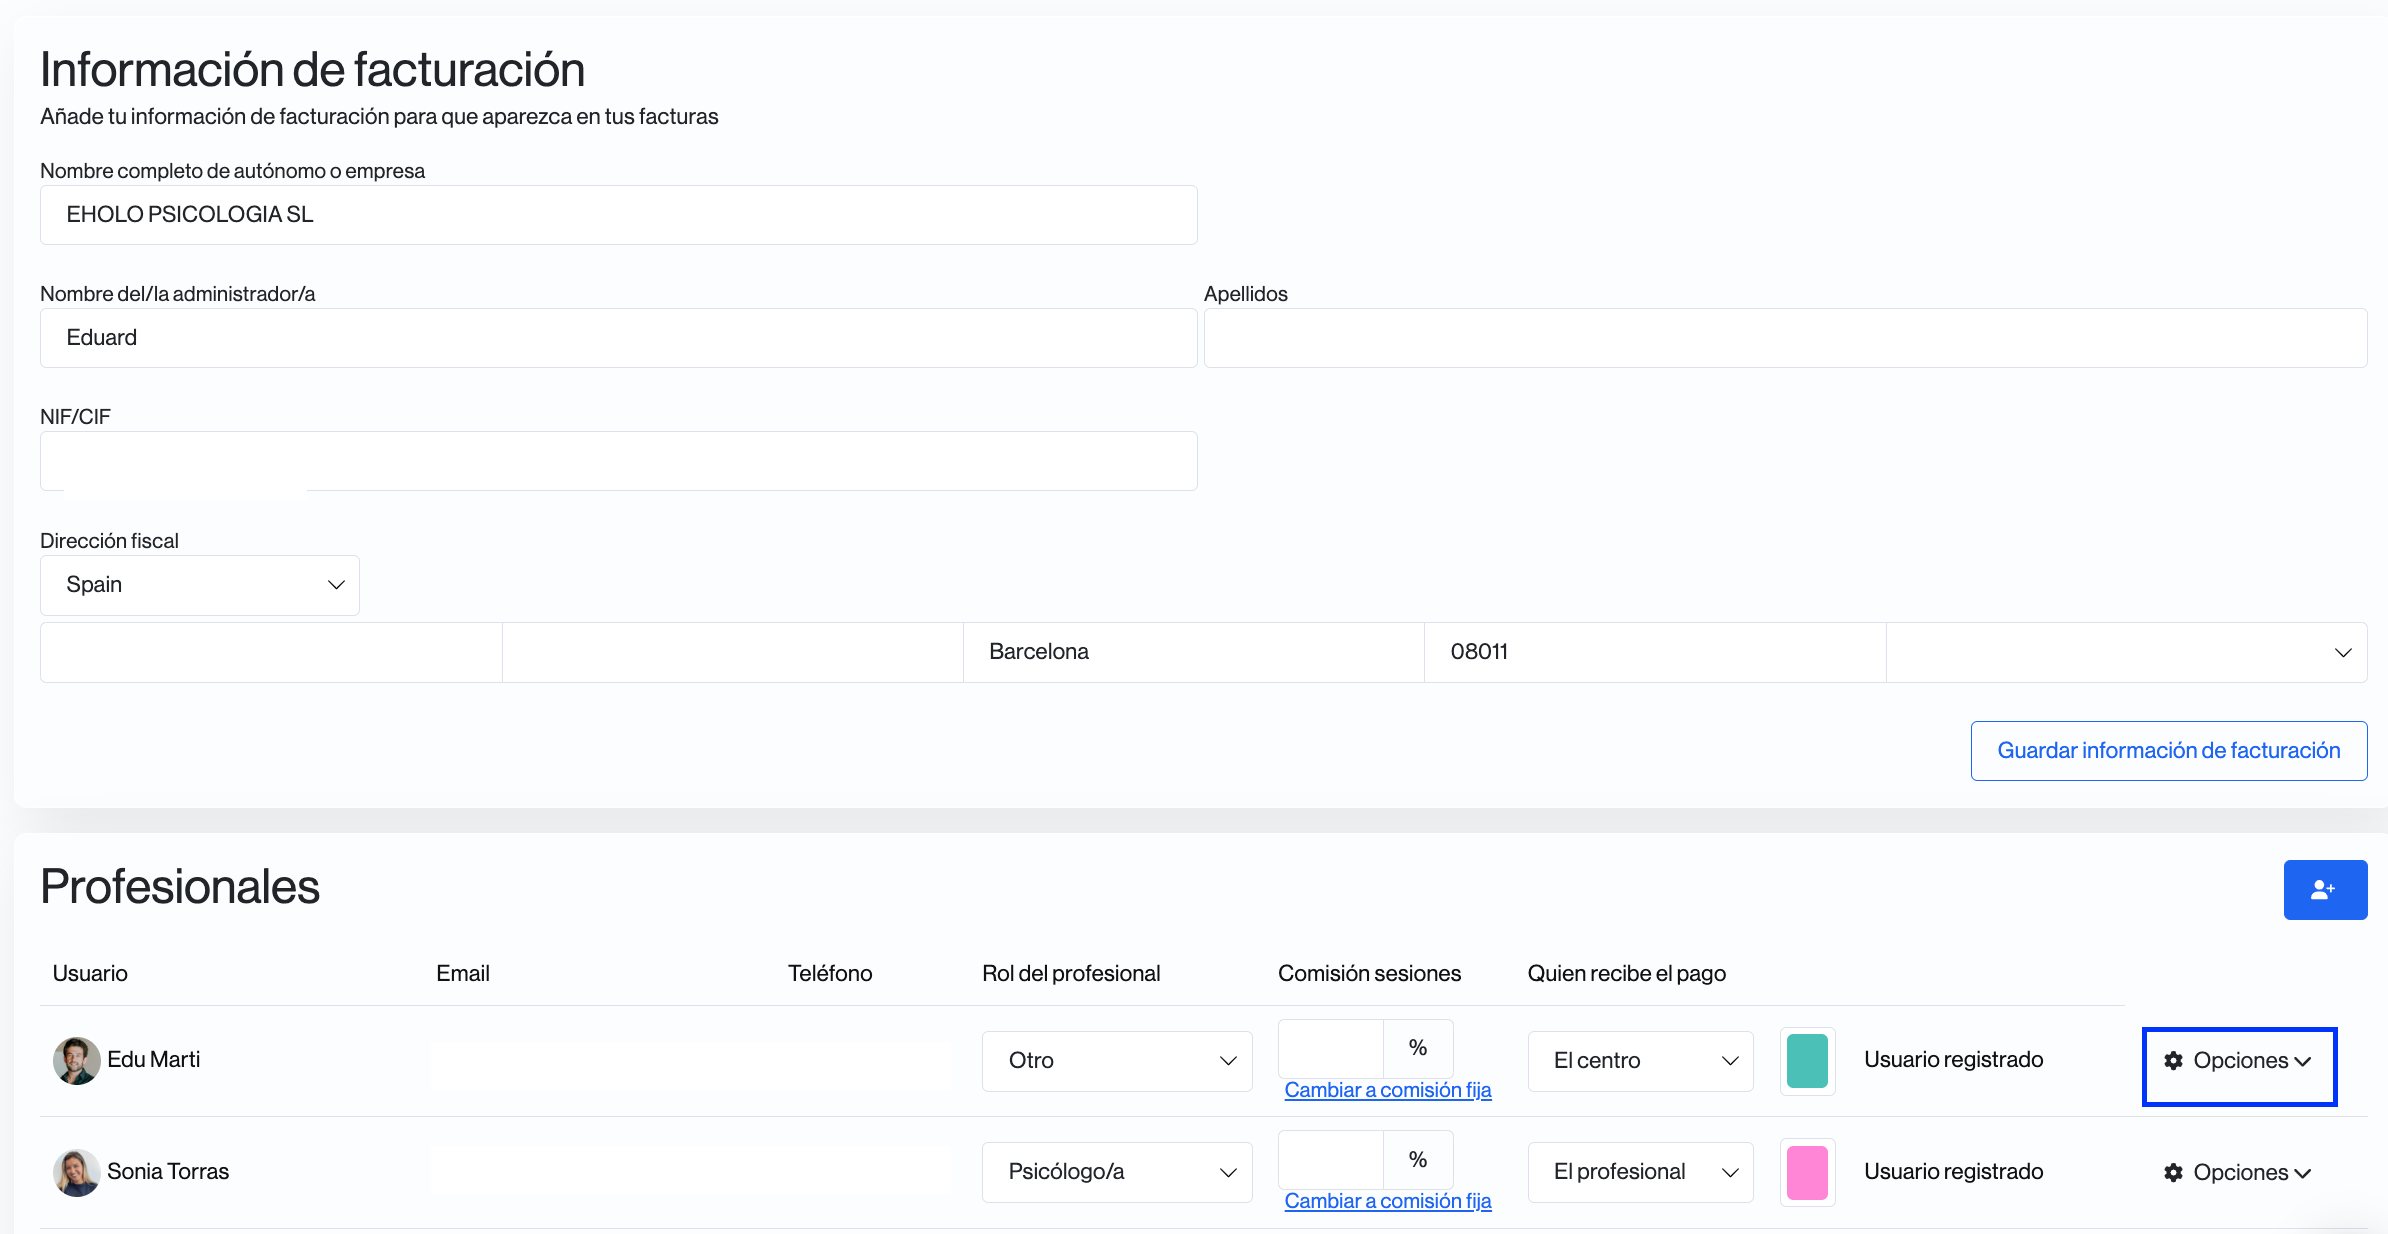The image size is (2388, 1234).
Task: Click the NIF/CIF input field
Action: pos(618,461)
